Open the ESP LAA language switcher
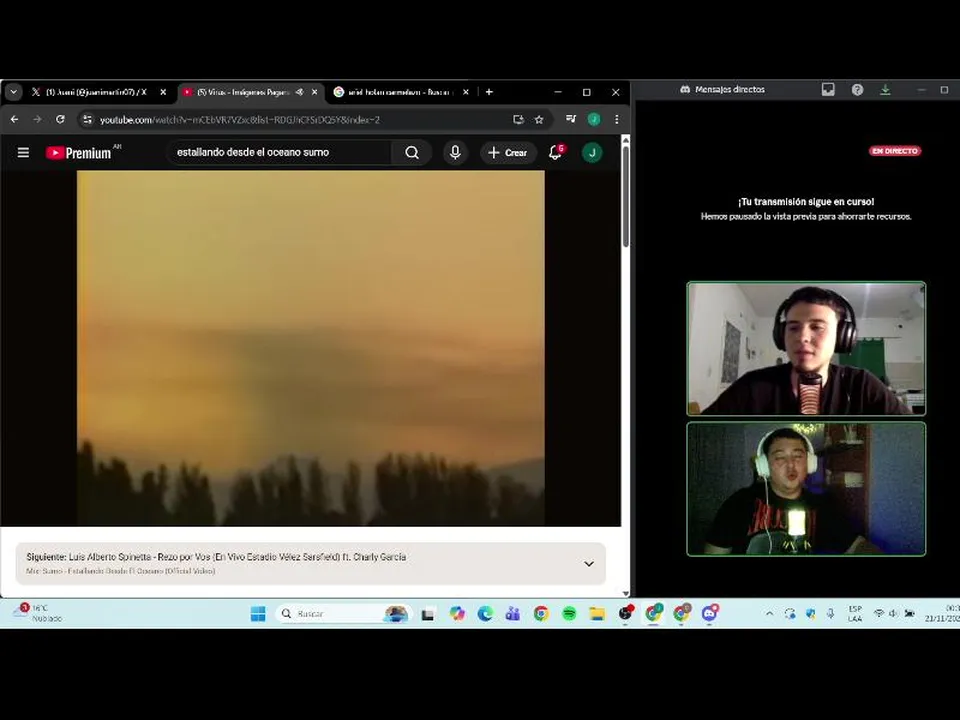 855,613
